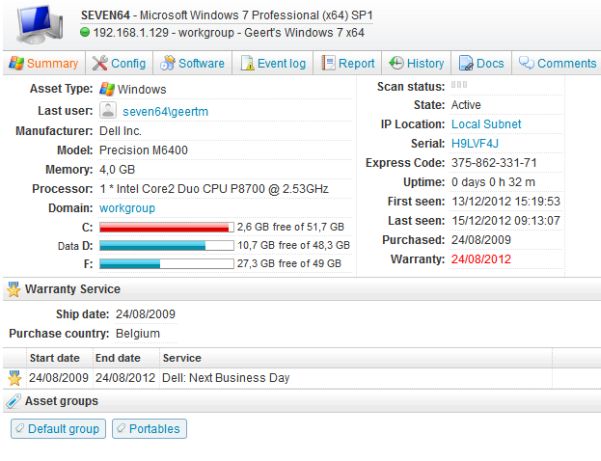Click the Report notebook icon
Screen dimensions: 601x461
pos(328,63)
